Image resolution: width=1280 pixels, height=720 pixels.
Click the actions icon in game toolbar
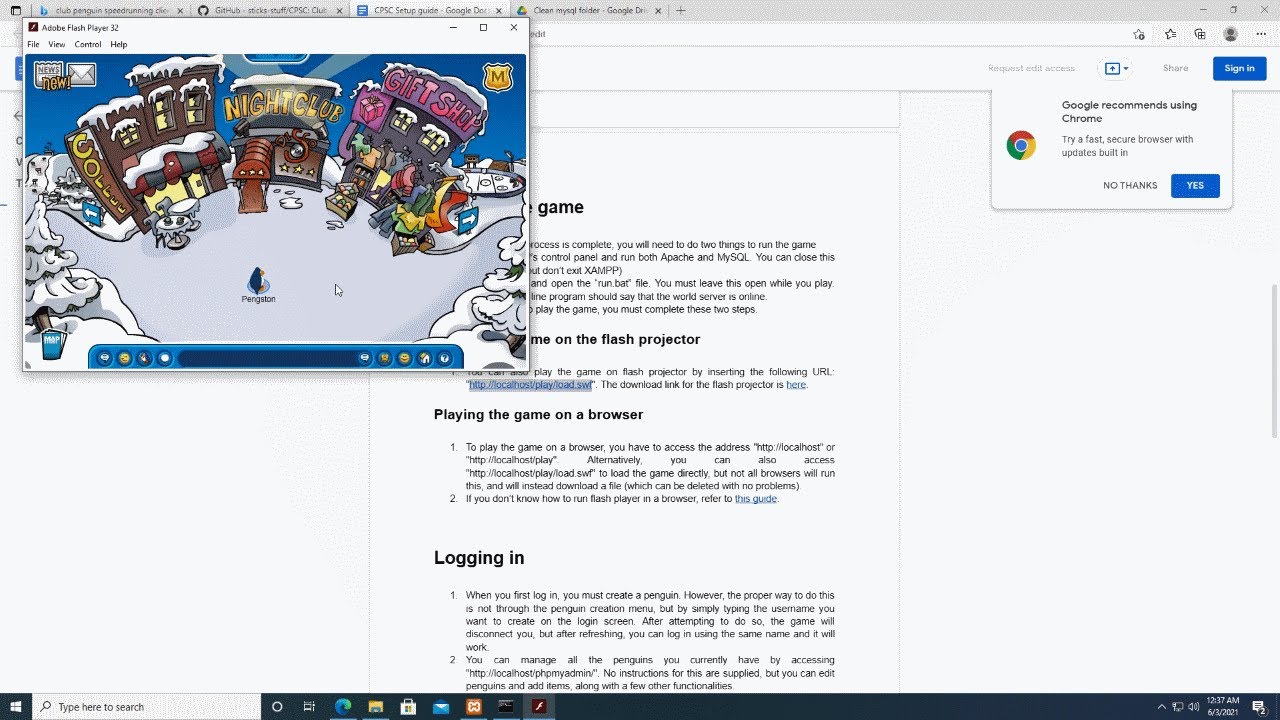click(145, 358)
